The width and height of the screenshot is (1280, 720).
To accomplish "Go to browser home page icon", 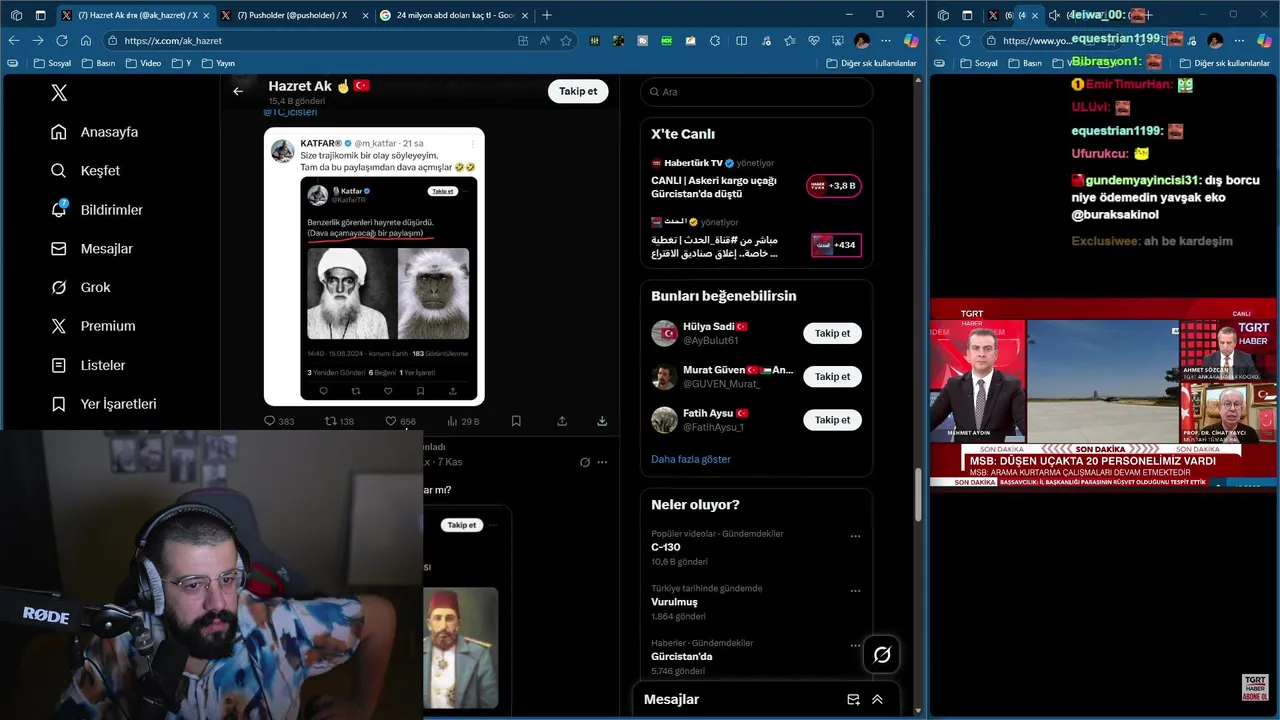I will 86,41.
